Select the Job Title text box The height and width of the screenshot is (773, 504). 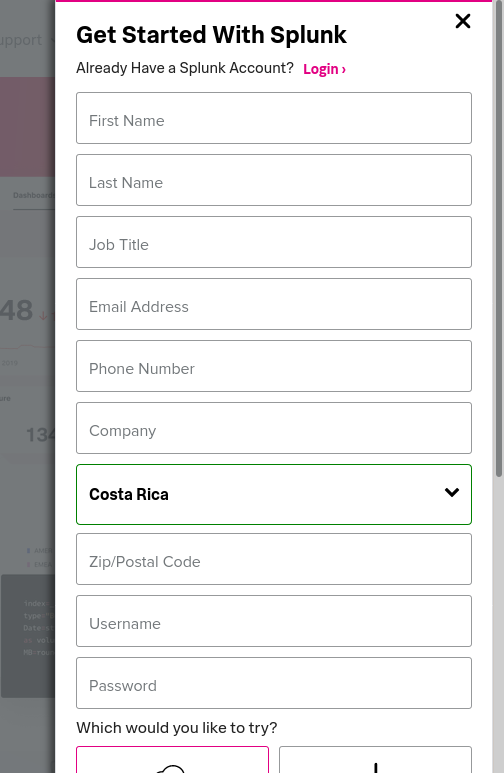pos(274,242)
